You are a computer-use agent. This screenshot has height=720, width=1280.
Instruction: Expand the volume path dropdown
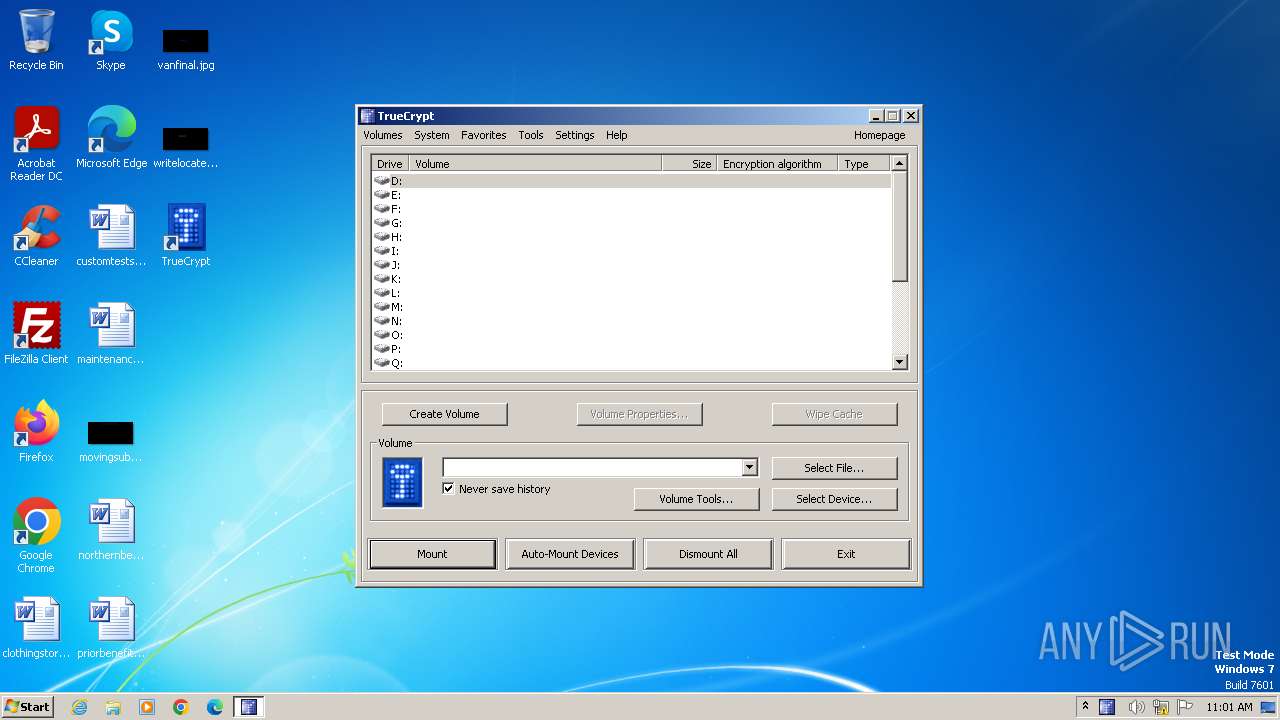[749, 467]
